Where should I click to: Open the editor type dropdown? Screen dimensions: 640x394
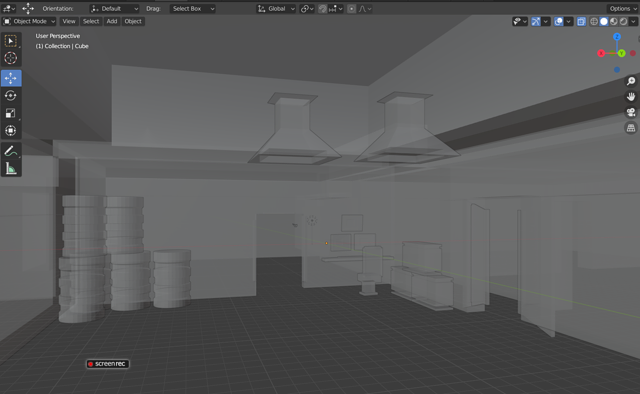click(x=8, y=8)
